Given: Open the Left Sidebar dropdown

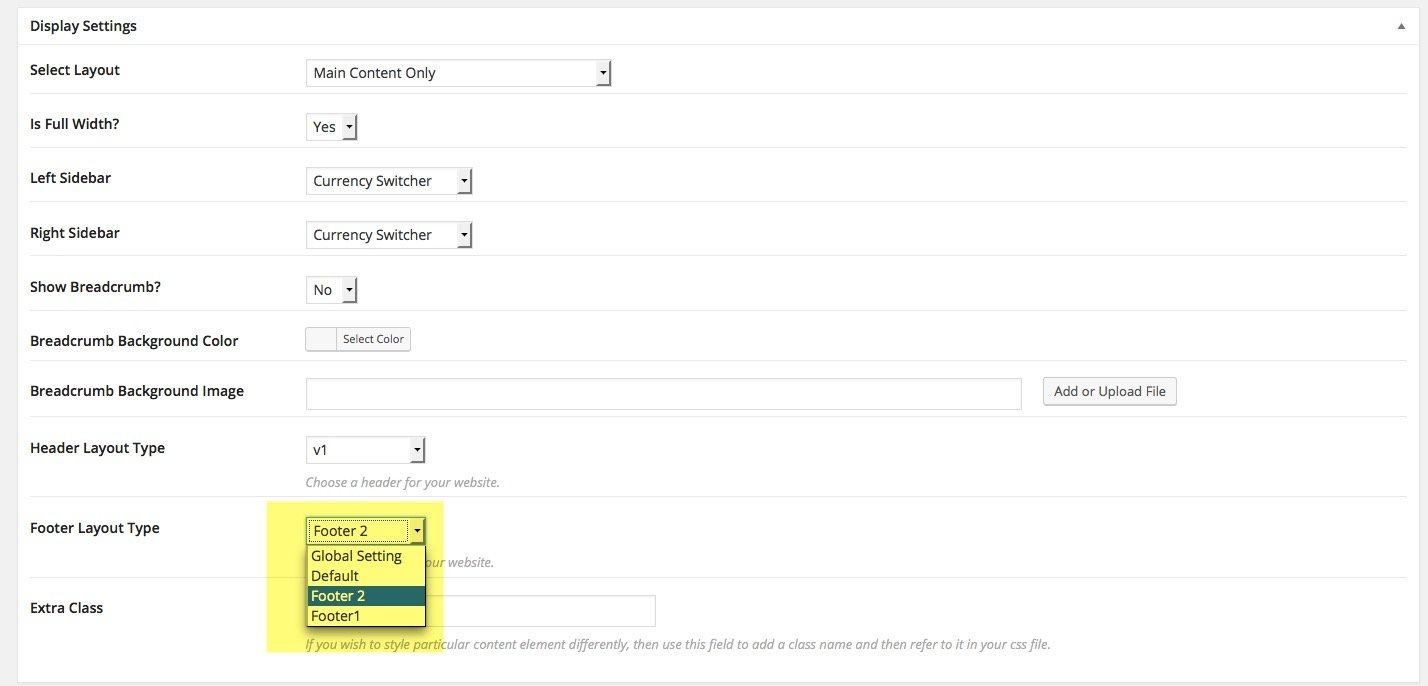Looking at the screenshot, I should (x=388, y=181).
